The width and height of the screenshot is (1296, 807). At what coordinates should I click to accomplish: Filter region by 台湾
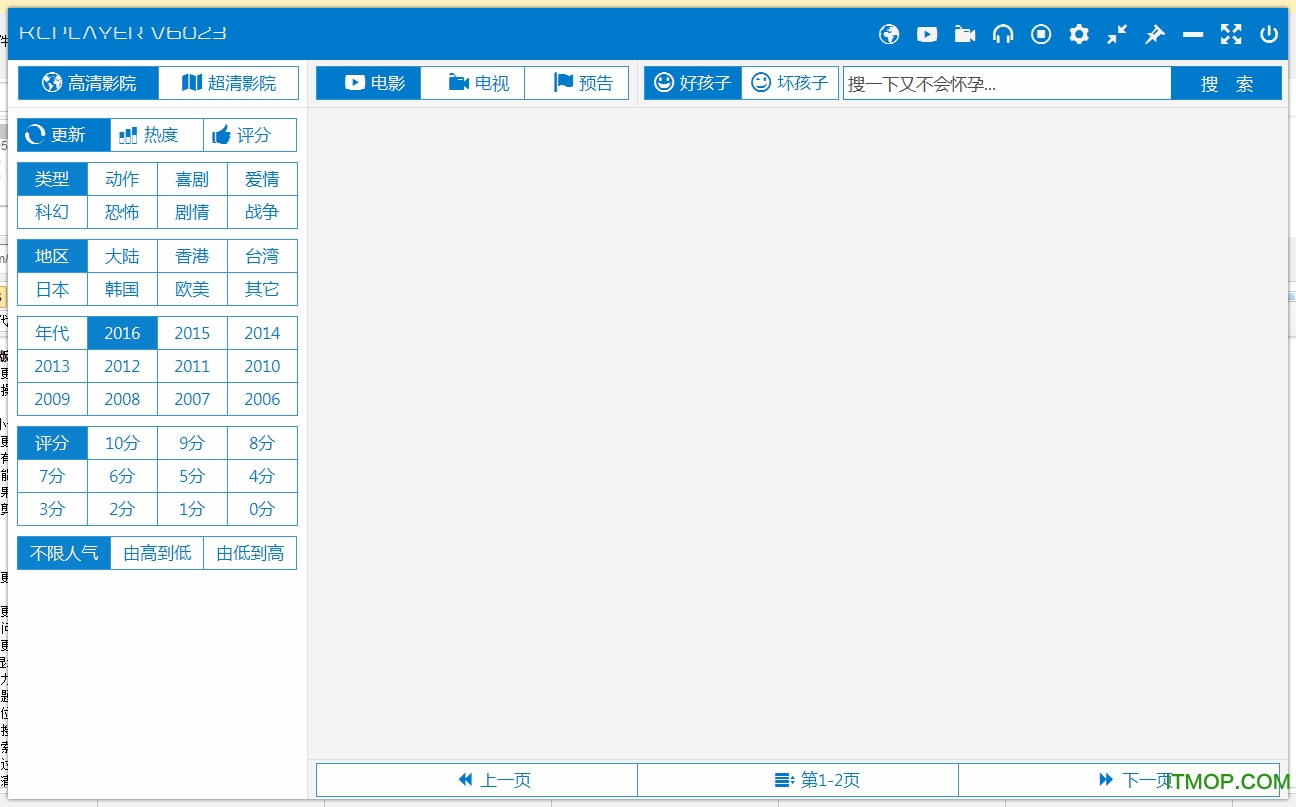[x=262, y=256]
